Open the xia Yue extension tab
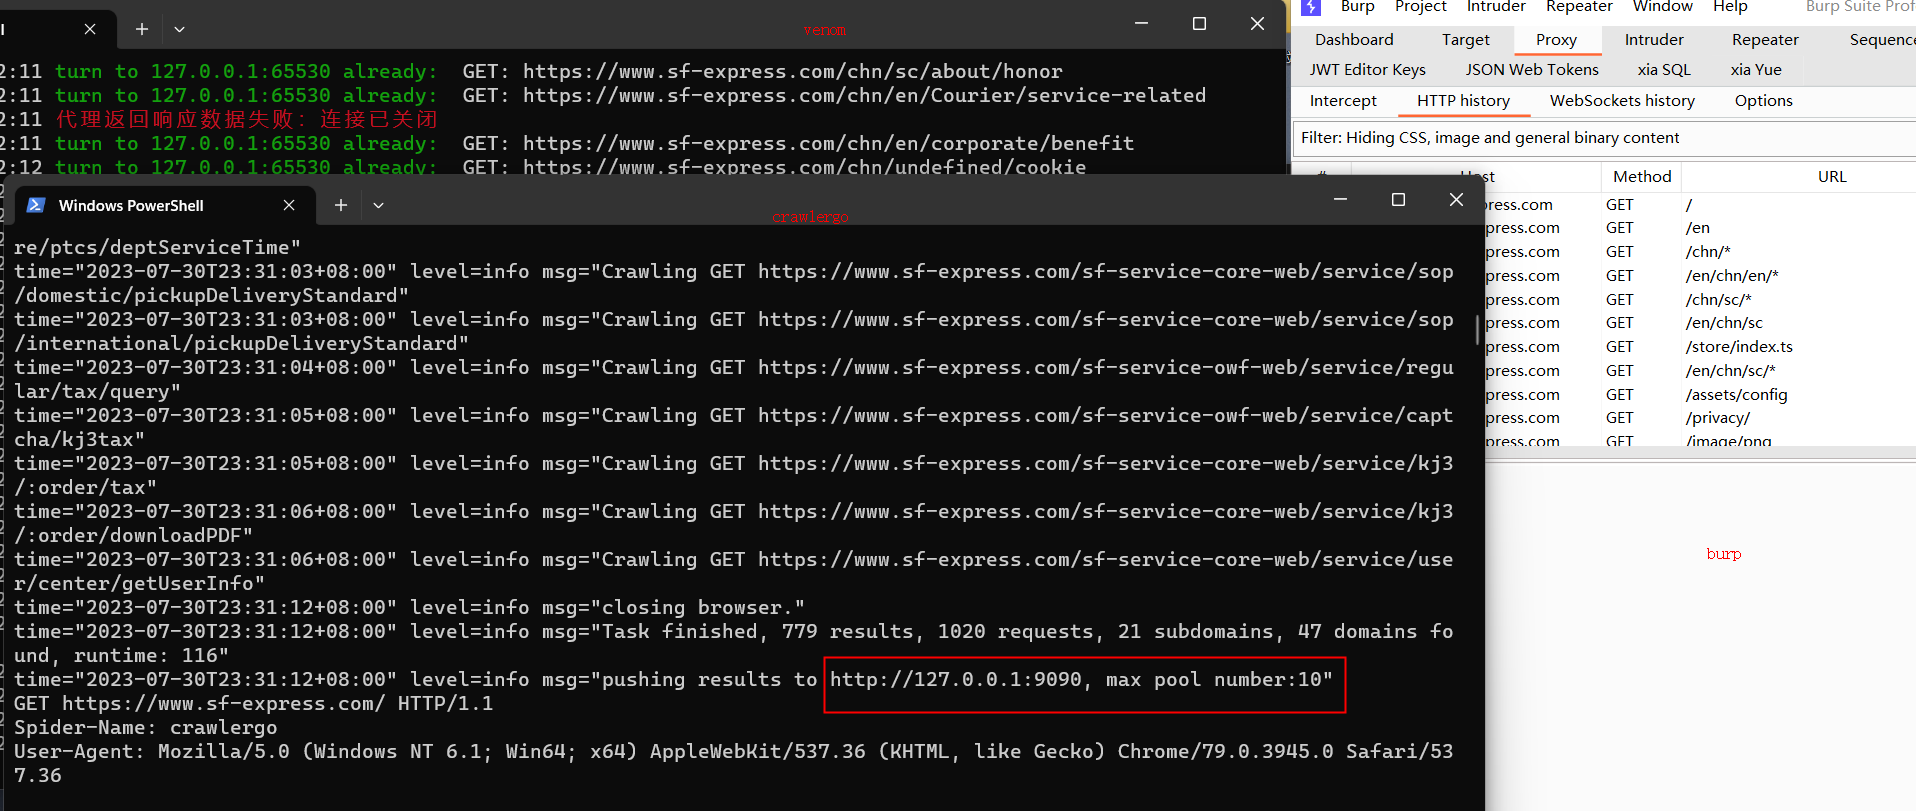This screenshot has width=1916, height=811. [x=1756, y=70]
